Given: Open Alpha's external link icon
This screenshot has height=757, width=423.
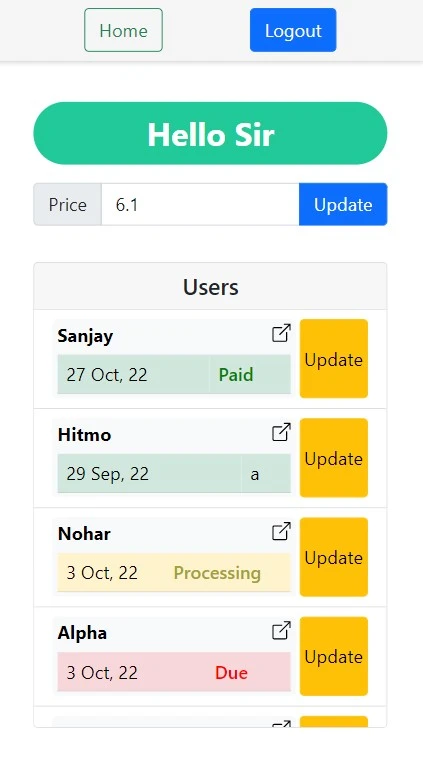Looking at the screenshot, I should click(x=281, y=630).
